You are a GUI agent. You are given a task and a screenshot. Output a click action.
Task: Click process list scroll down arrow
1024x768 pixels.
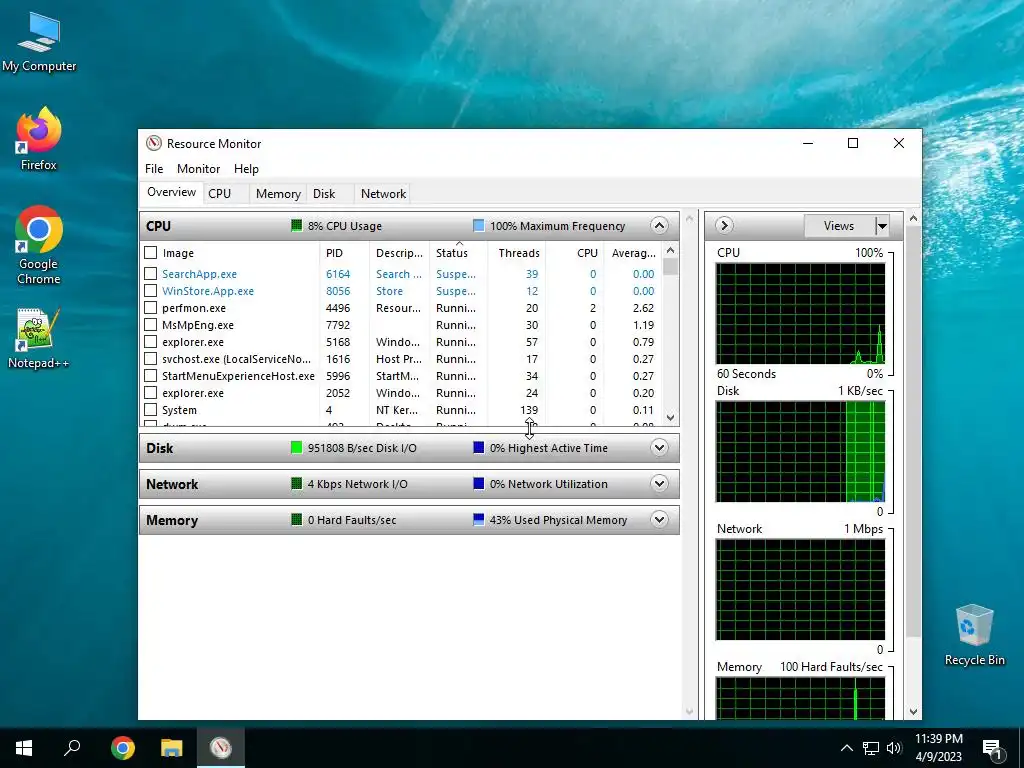pyautogui.click(x=670, y=417)
